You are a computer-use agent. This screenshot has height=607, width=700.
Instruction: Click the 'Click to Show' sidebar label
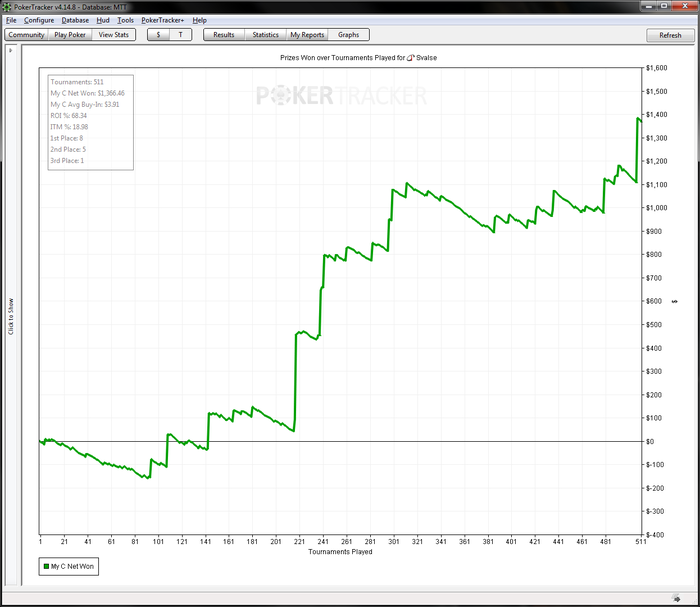pos(11,316)
